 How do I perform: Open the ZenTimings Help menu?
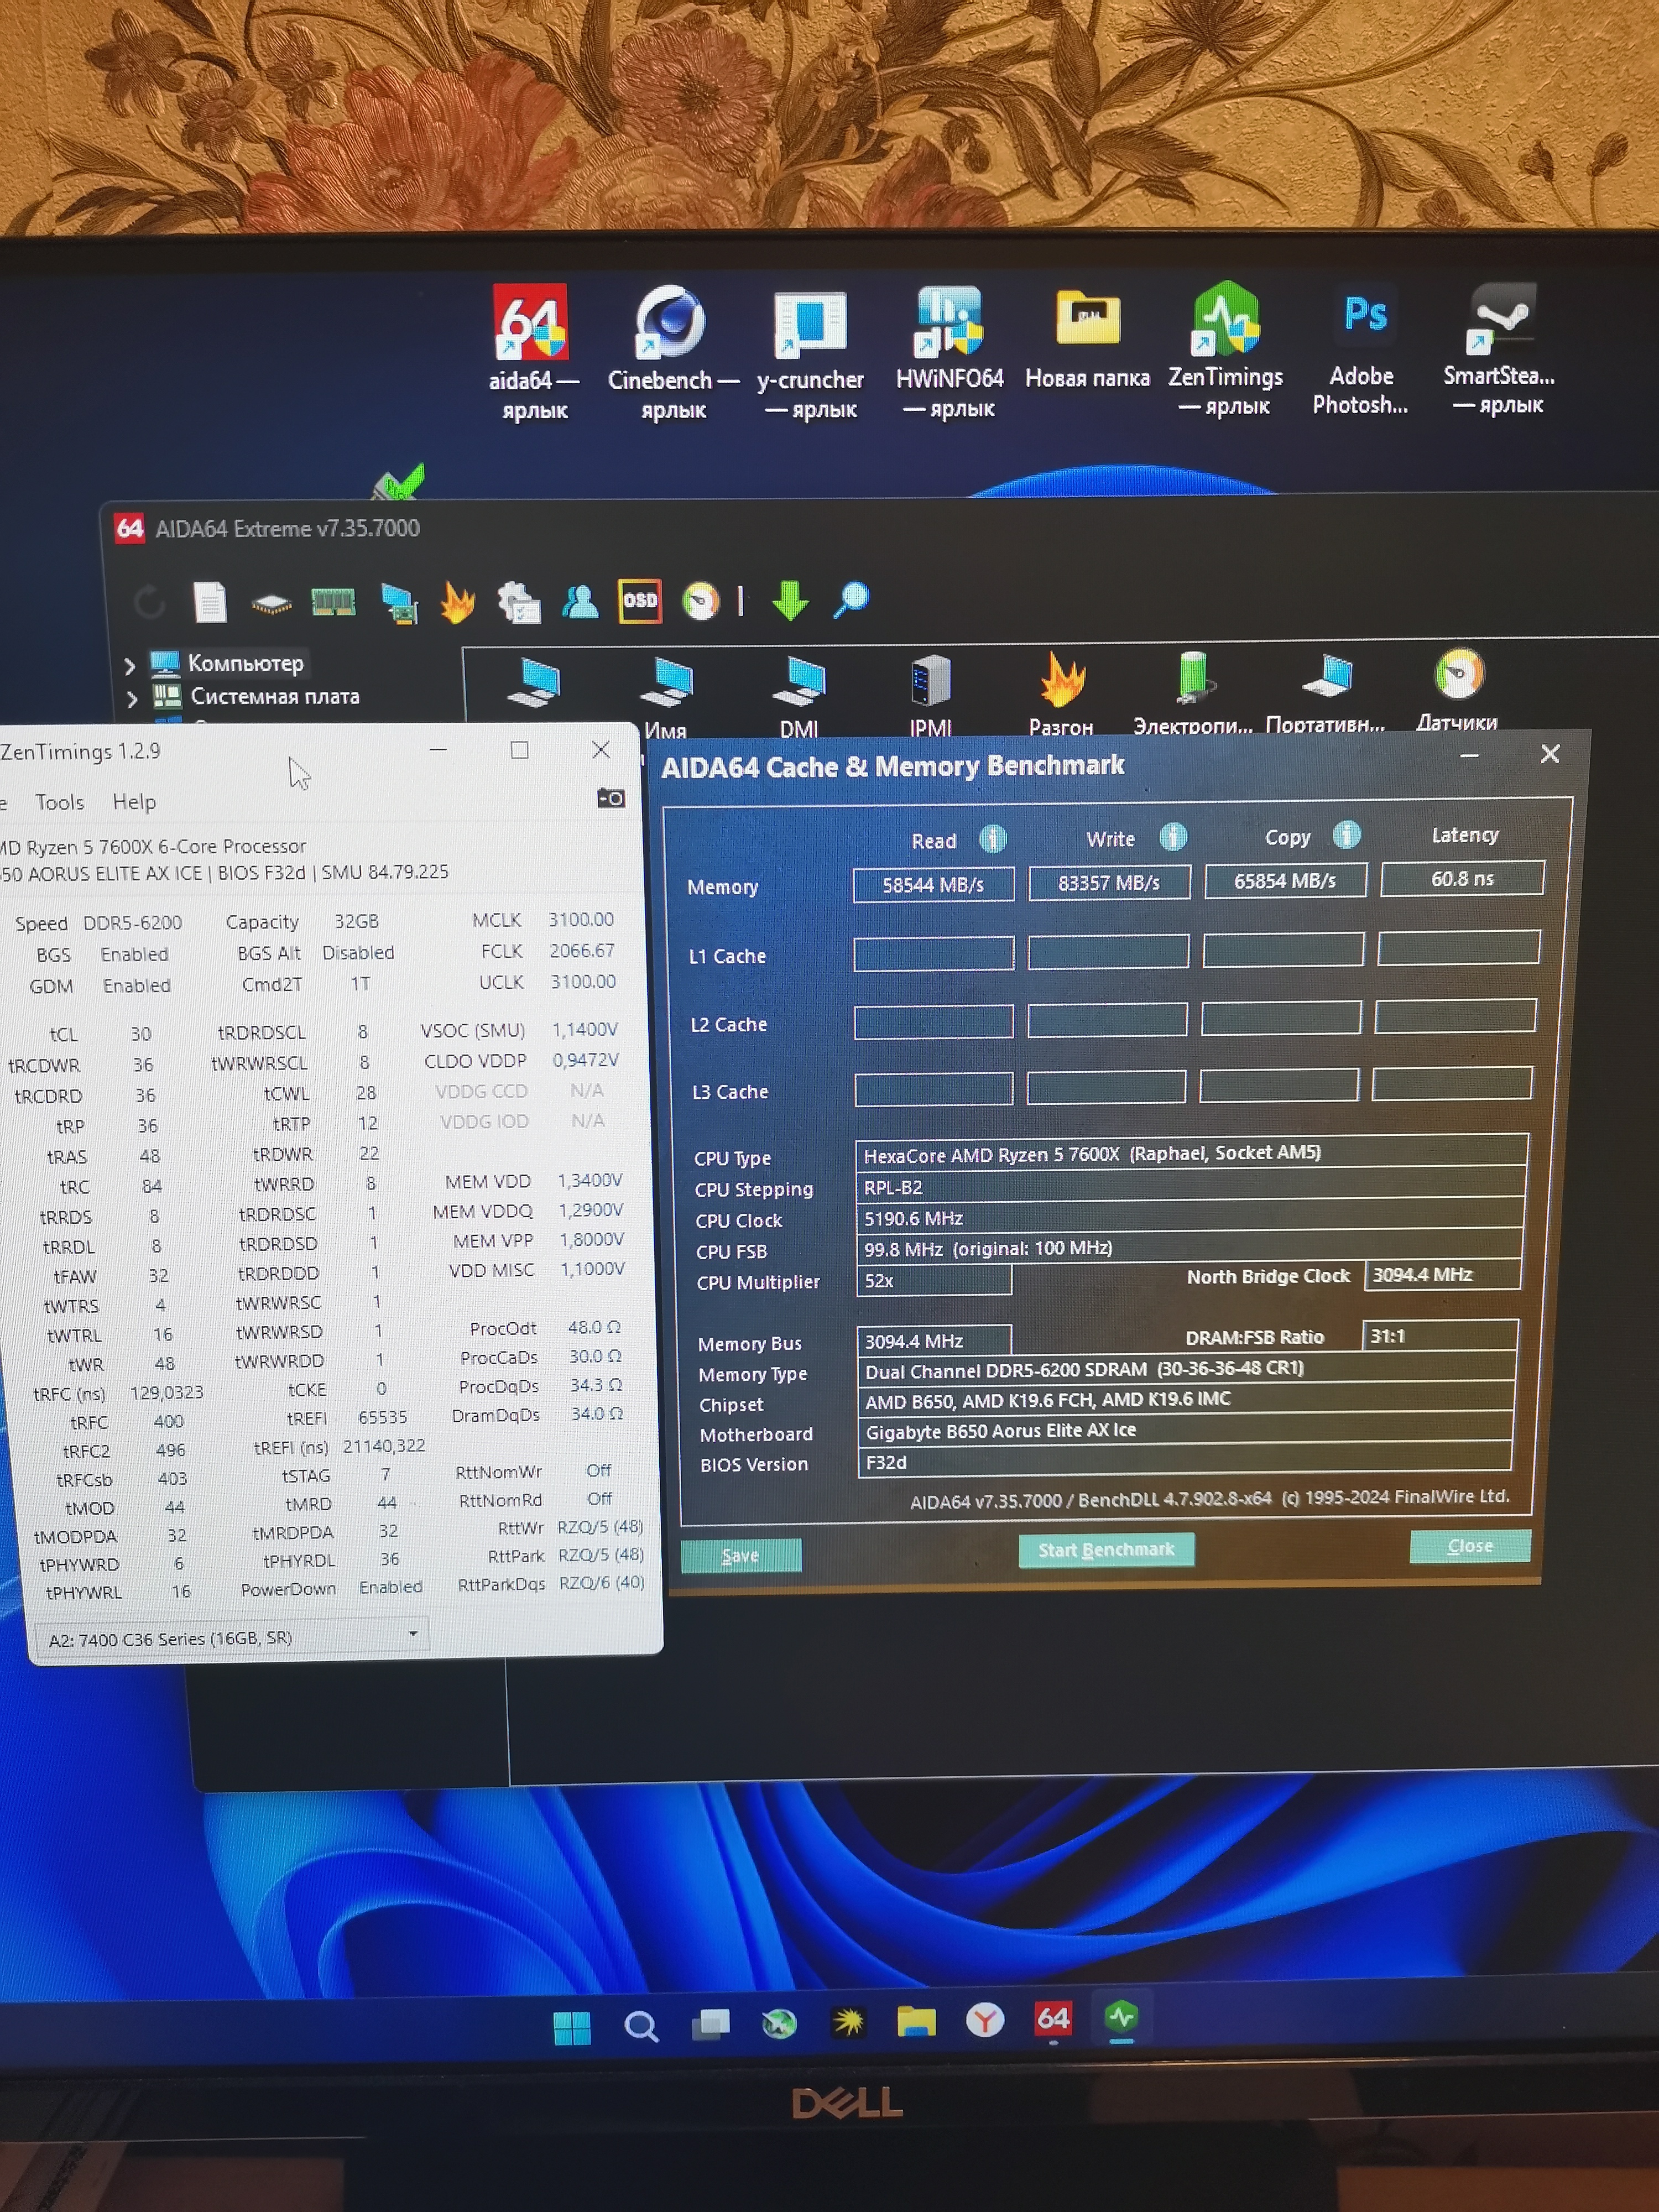point(134,802)
